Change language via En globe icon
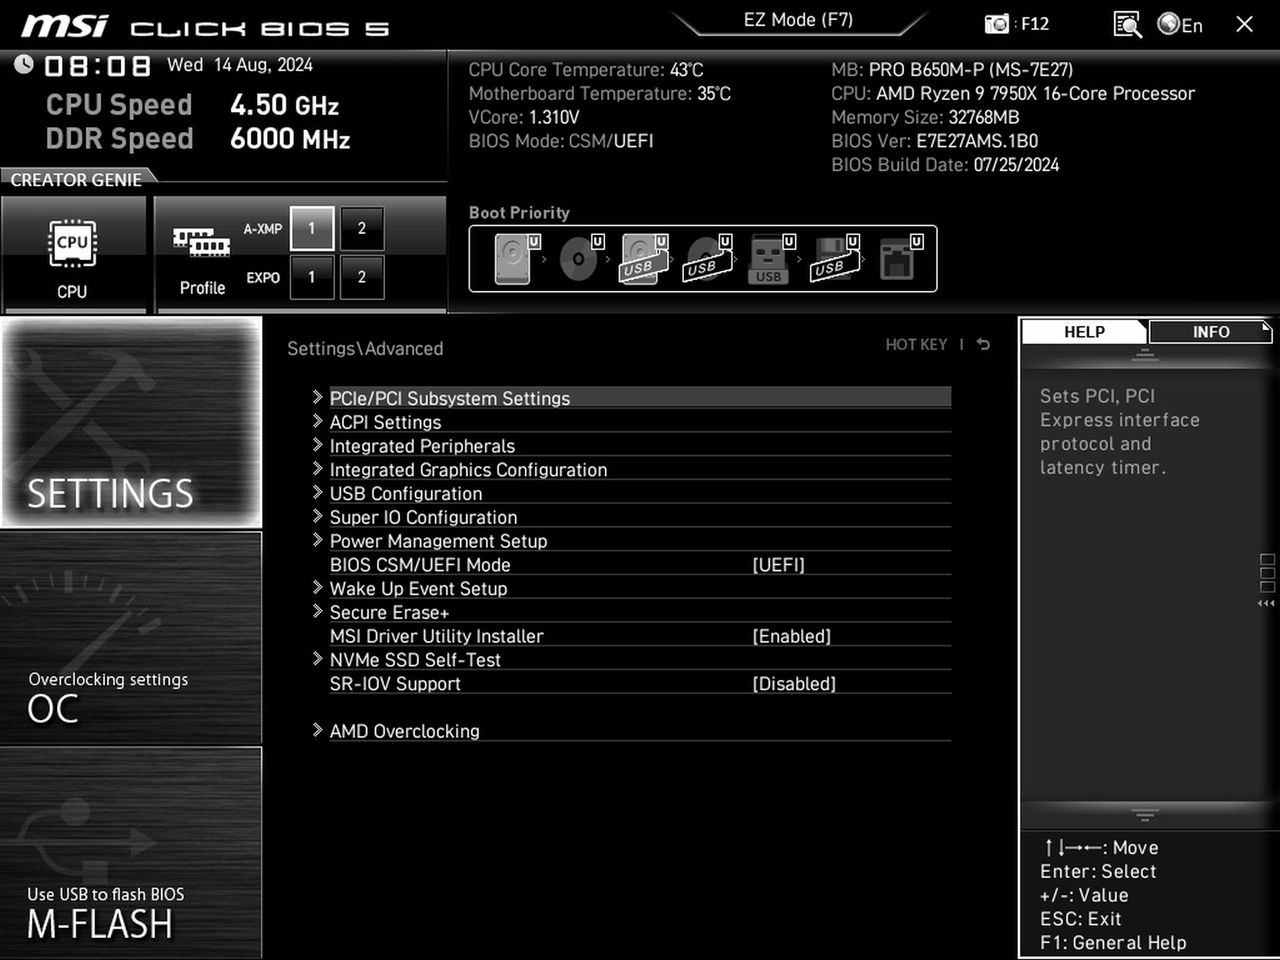 click(1180, 24)
